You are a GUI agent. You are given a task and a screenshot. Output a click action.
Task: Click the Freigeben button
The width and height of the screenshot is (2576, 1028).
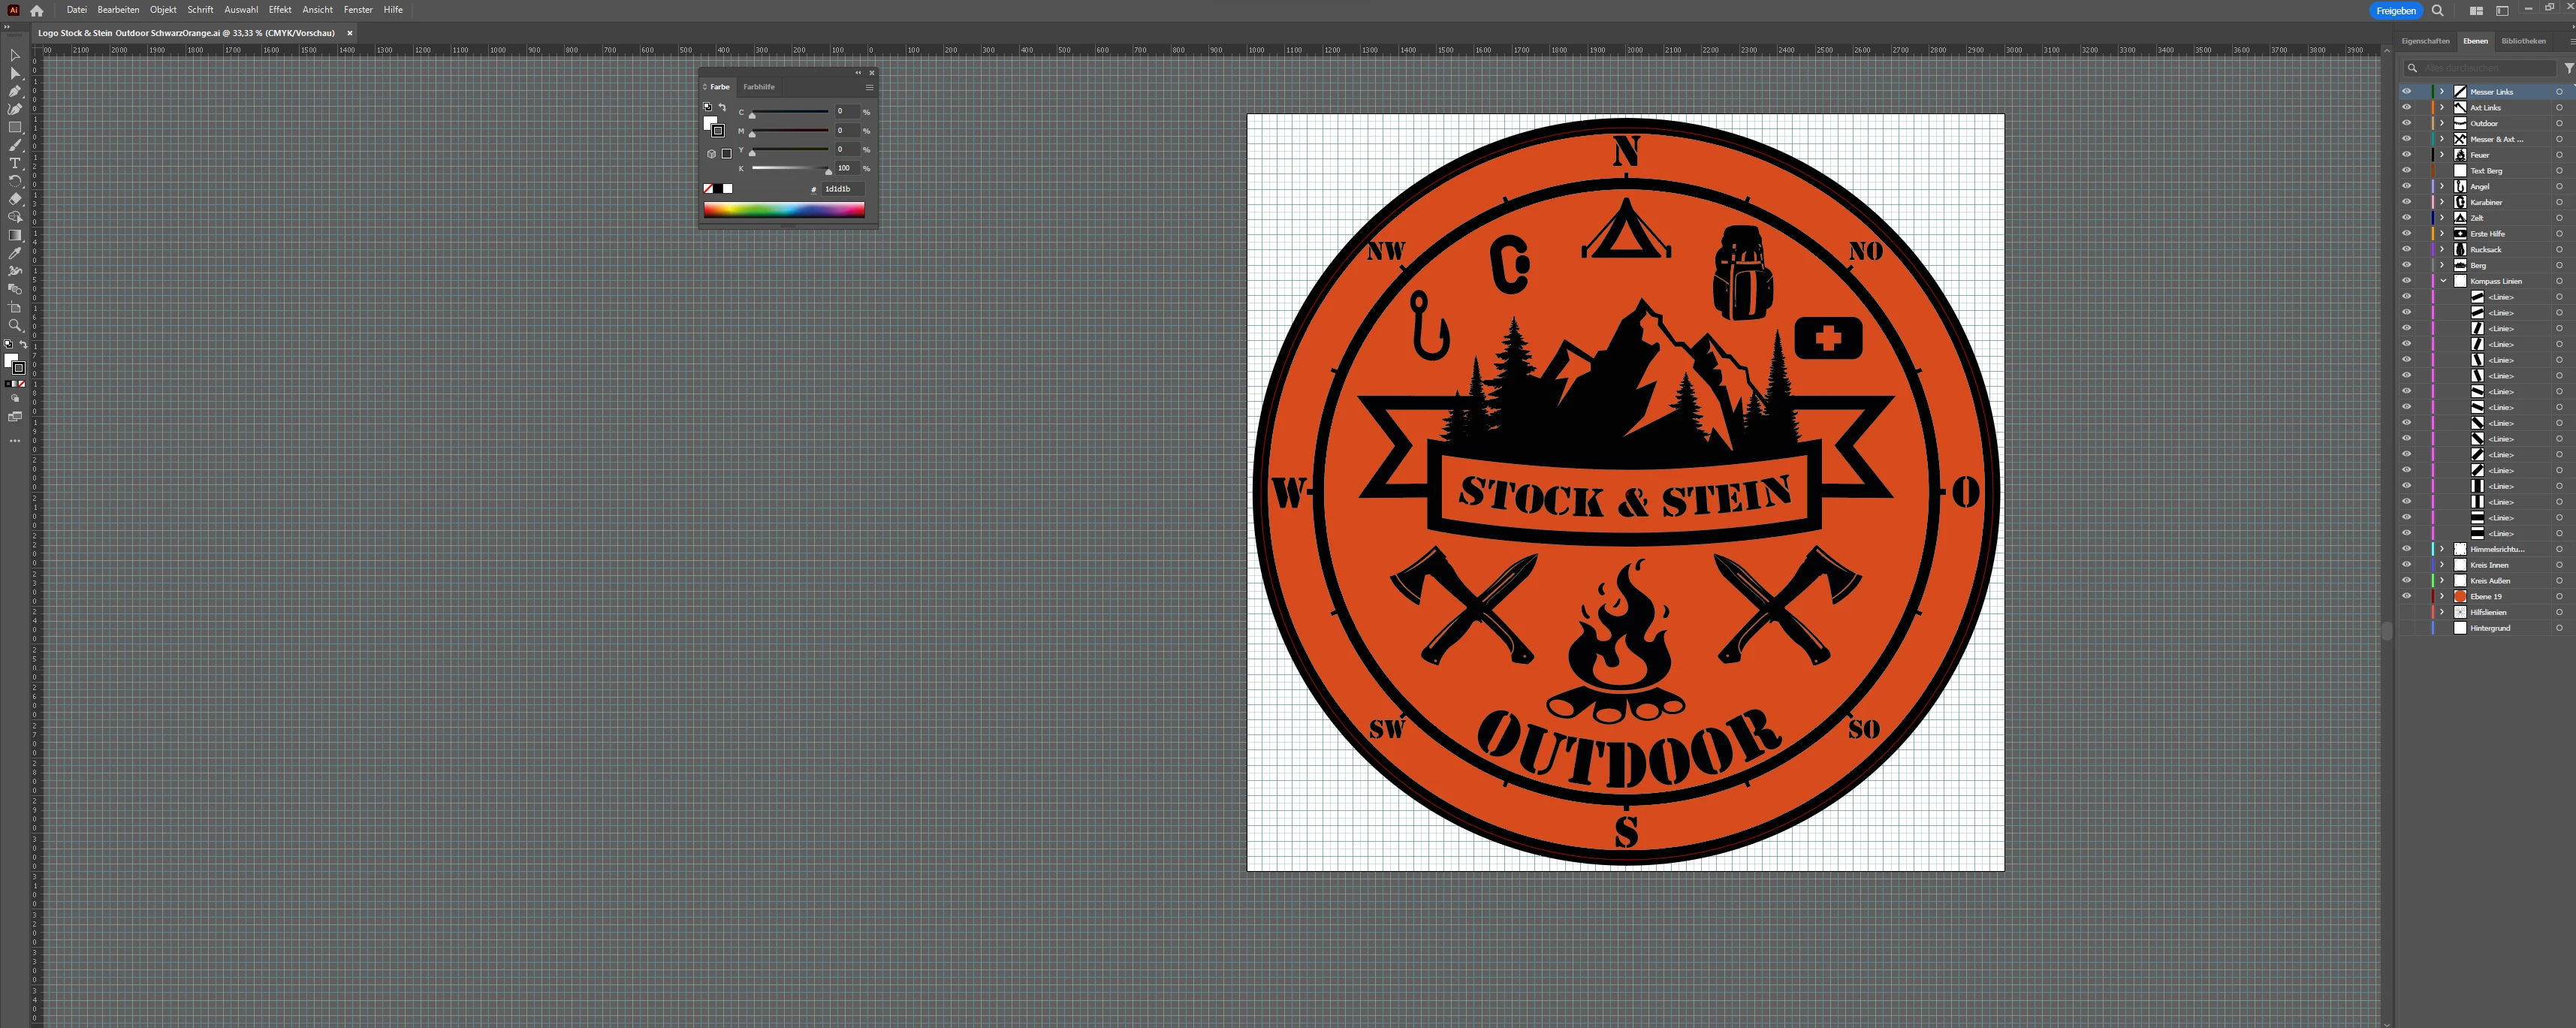2395,11
